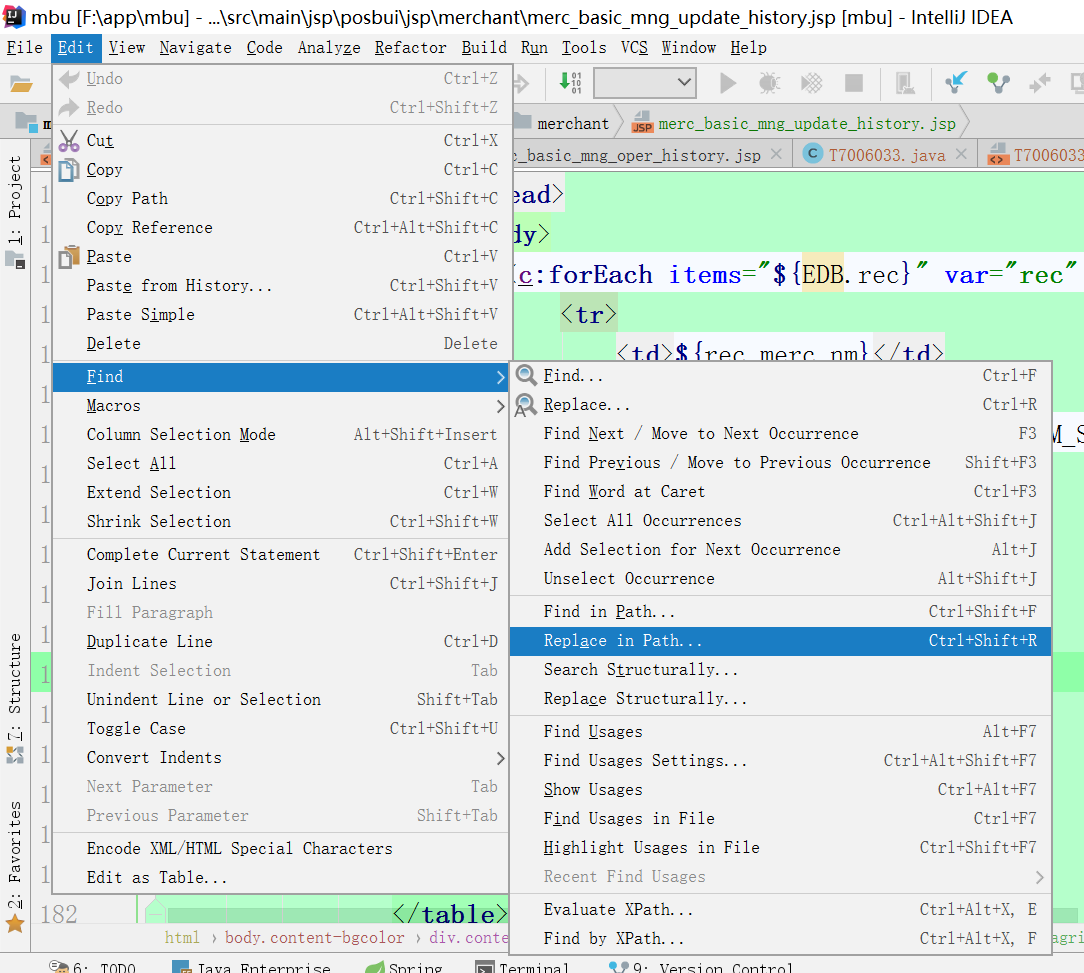Expand the Macros submenu arrow
Image resolution: width=1084 pixels, height=973 pixels.
point(501,406)
